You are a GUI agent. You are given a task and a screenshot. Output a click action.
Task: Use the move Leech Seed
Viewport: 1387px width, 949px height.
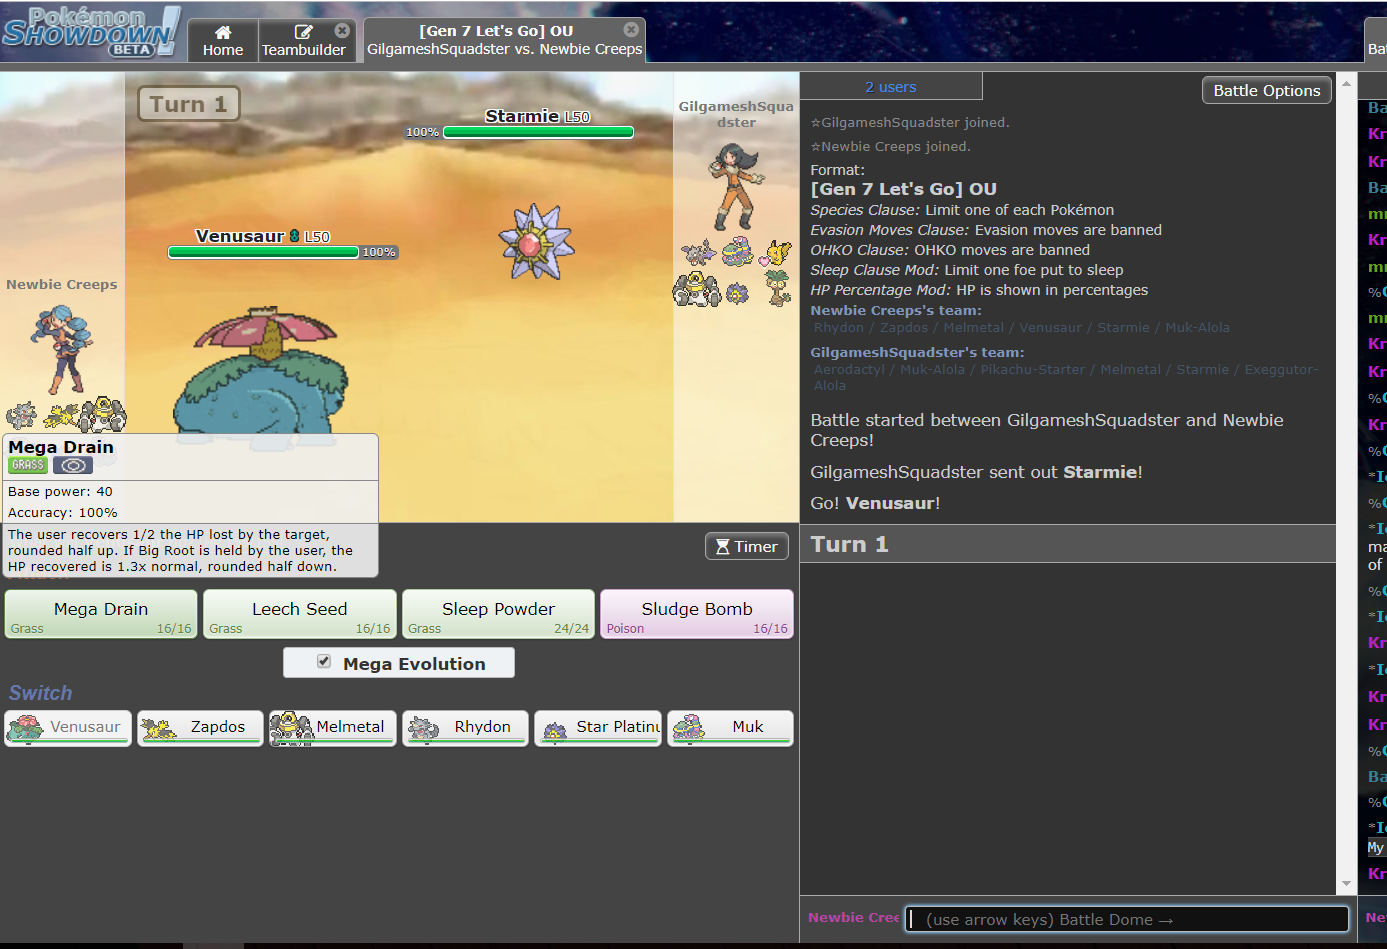tap(300, 614)
